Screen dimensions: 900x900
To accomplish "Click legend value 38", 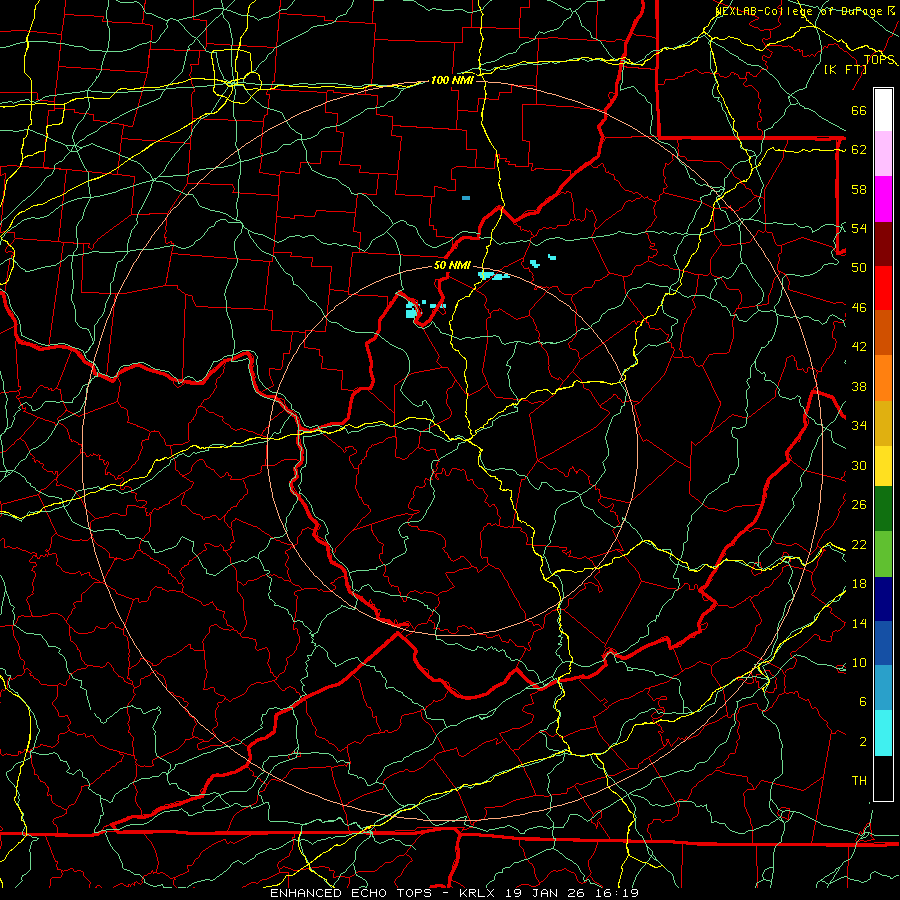I will point(859,386).
